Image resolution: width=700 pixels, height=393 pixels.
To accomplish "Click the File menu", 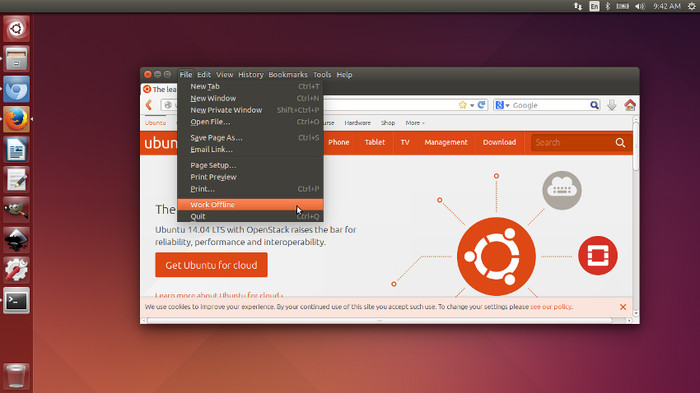I will pyautogui.click(x=186, y=75).
